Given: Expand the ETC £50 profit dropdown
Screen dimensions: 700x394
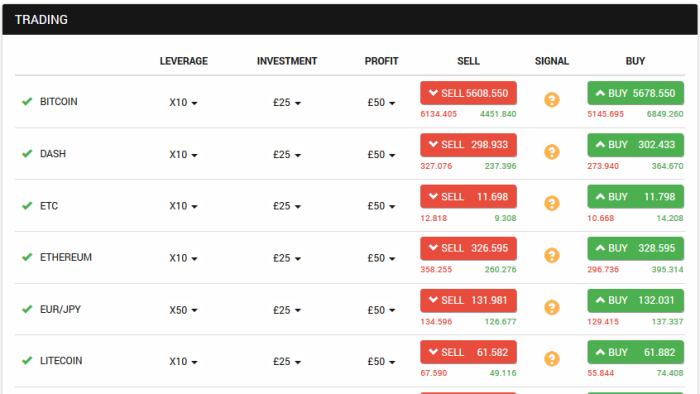Looking at the screenshot, I should click(x=381, y=206).
